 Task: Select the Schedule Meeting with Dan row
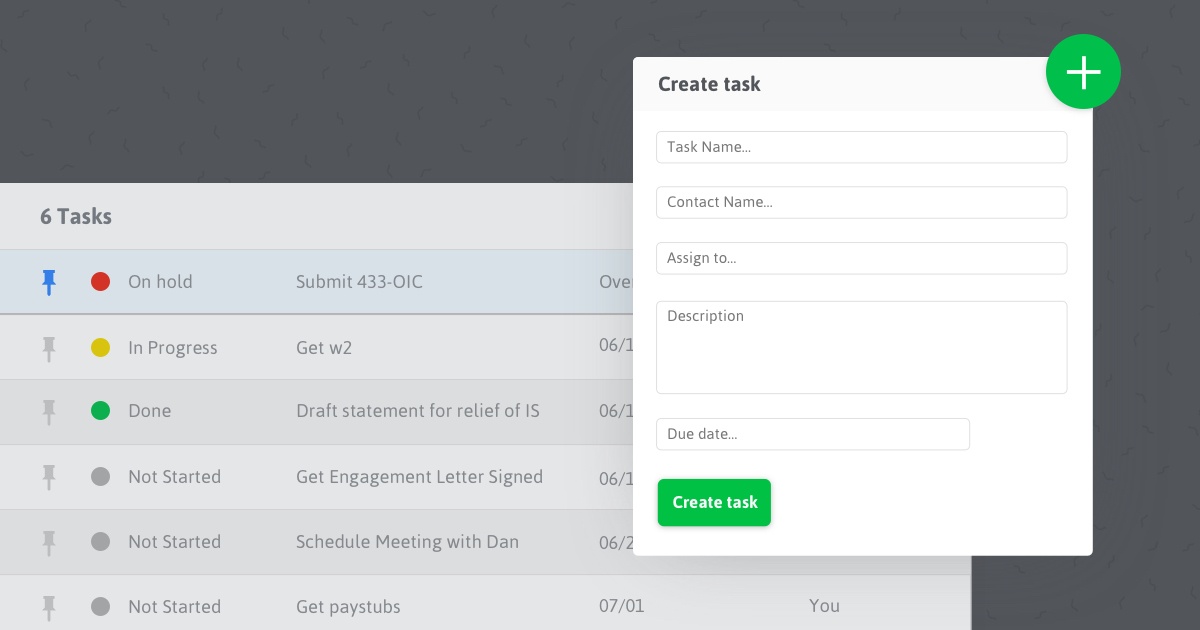point(407,542)
